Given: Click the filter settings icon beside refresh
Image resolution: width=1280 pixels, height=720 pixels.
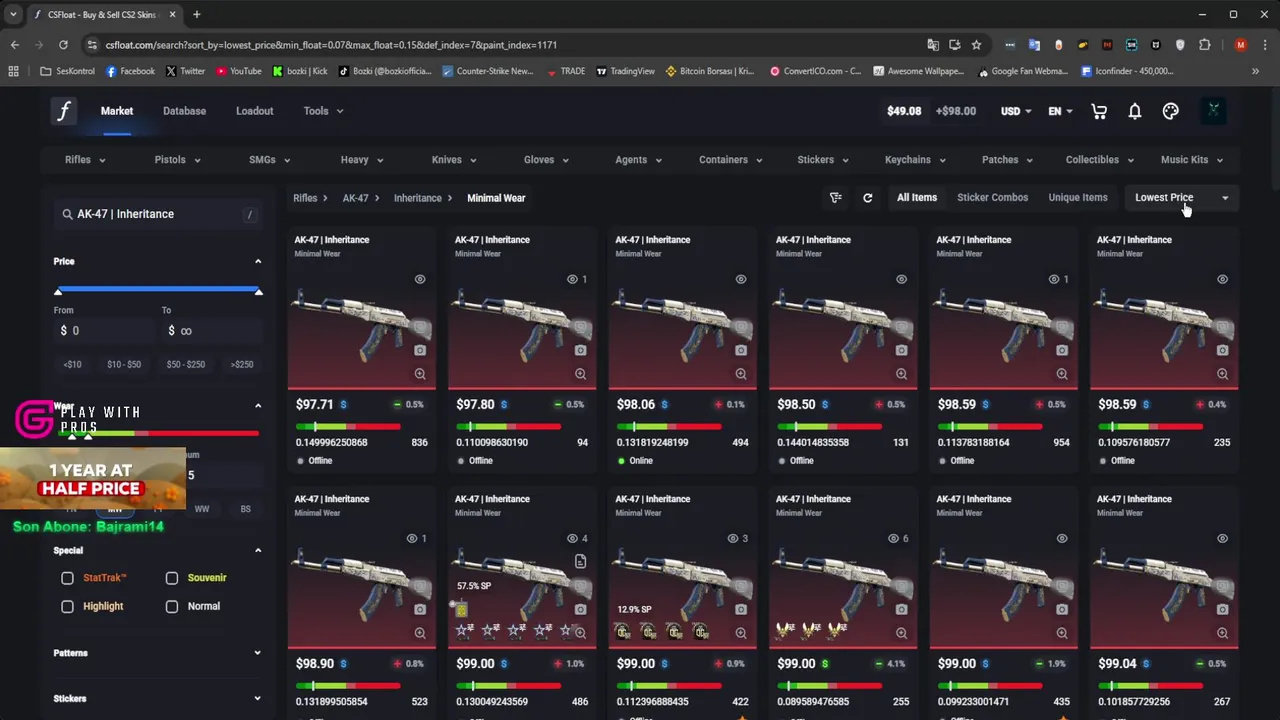Looking at the screenshot, I should (x=836, y=198).
